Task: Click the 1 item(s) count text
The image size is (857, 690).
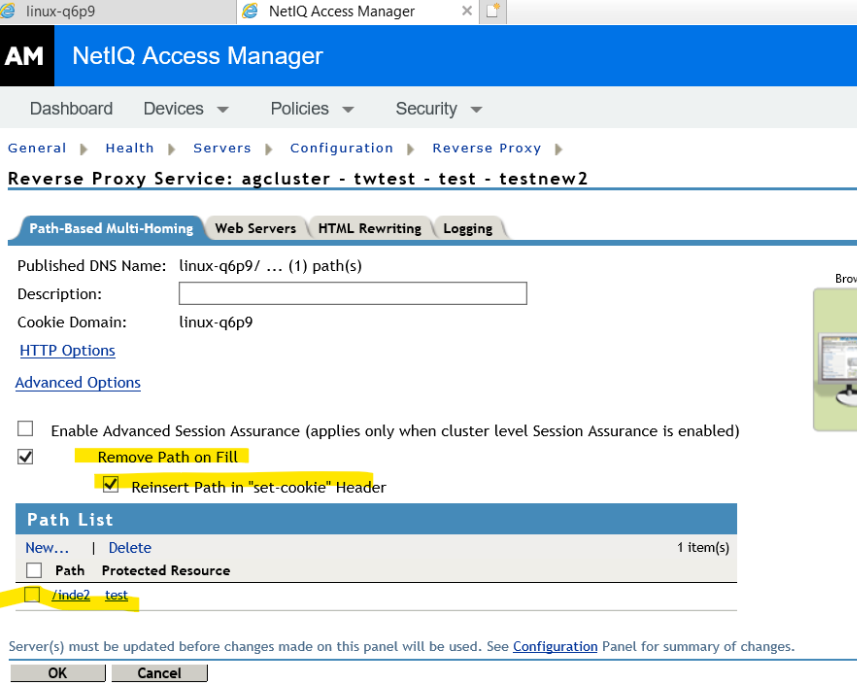Action: tap(703, 547)
